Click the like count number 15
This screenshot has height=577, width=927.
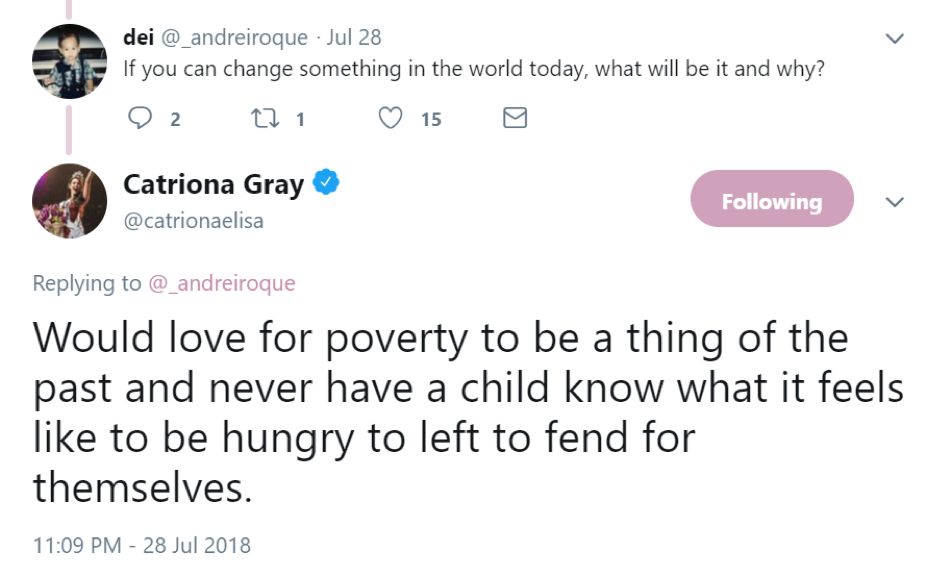point(431,119)
